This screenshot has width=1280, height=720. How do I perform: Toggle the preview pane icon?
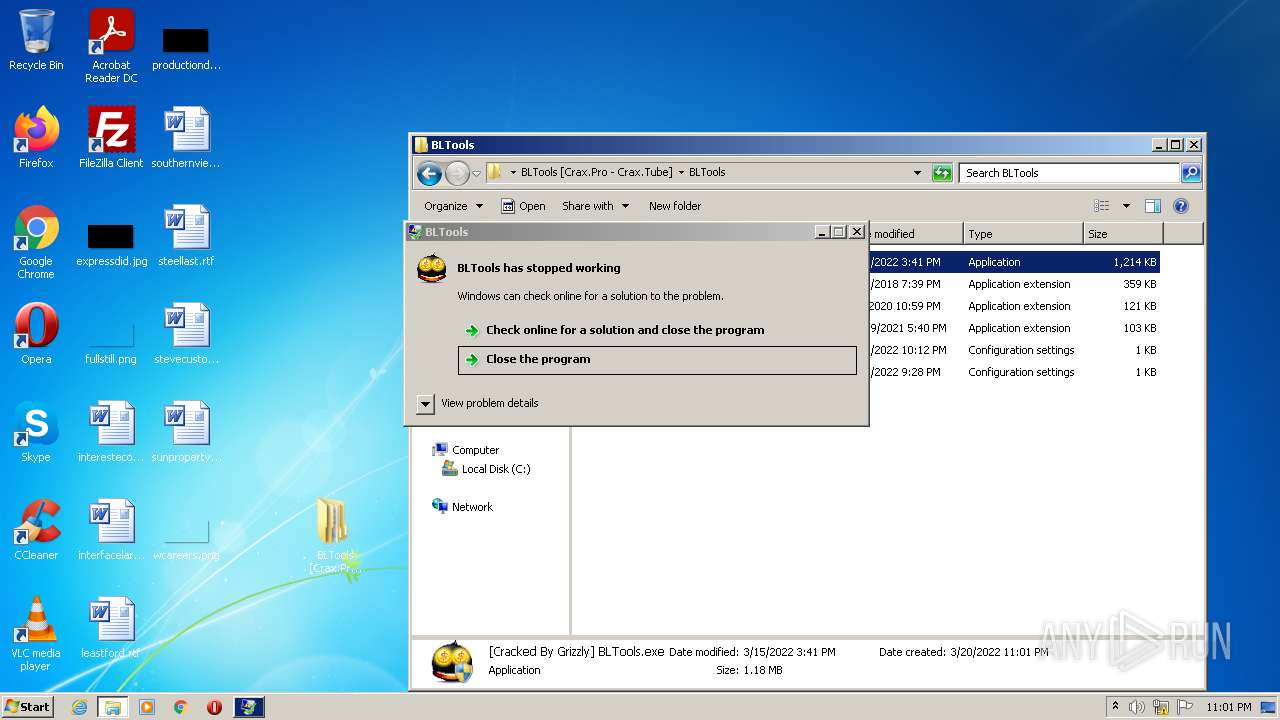1152,206
